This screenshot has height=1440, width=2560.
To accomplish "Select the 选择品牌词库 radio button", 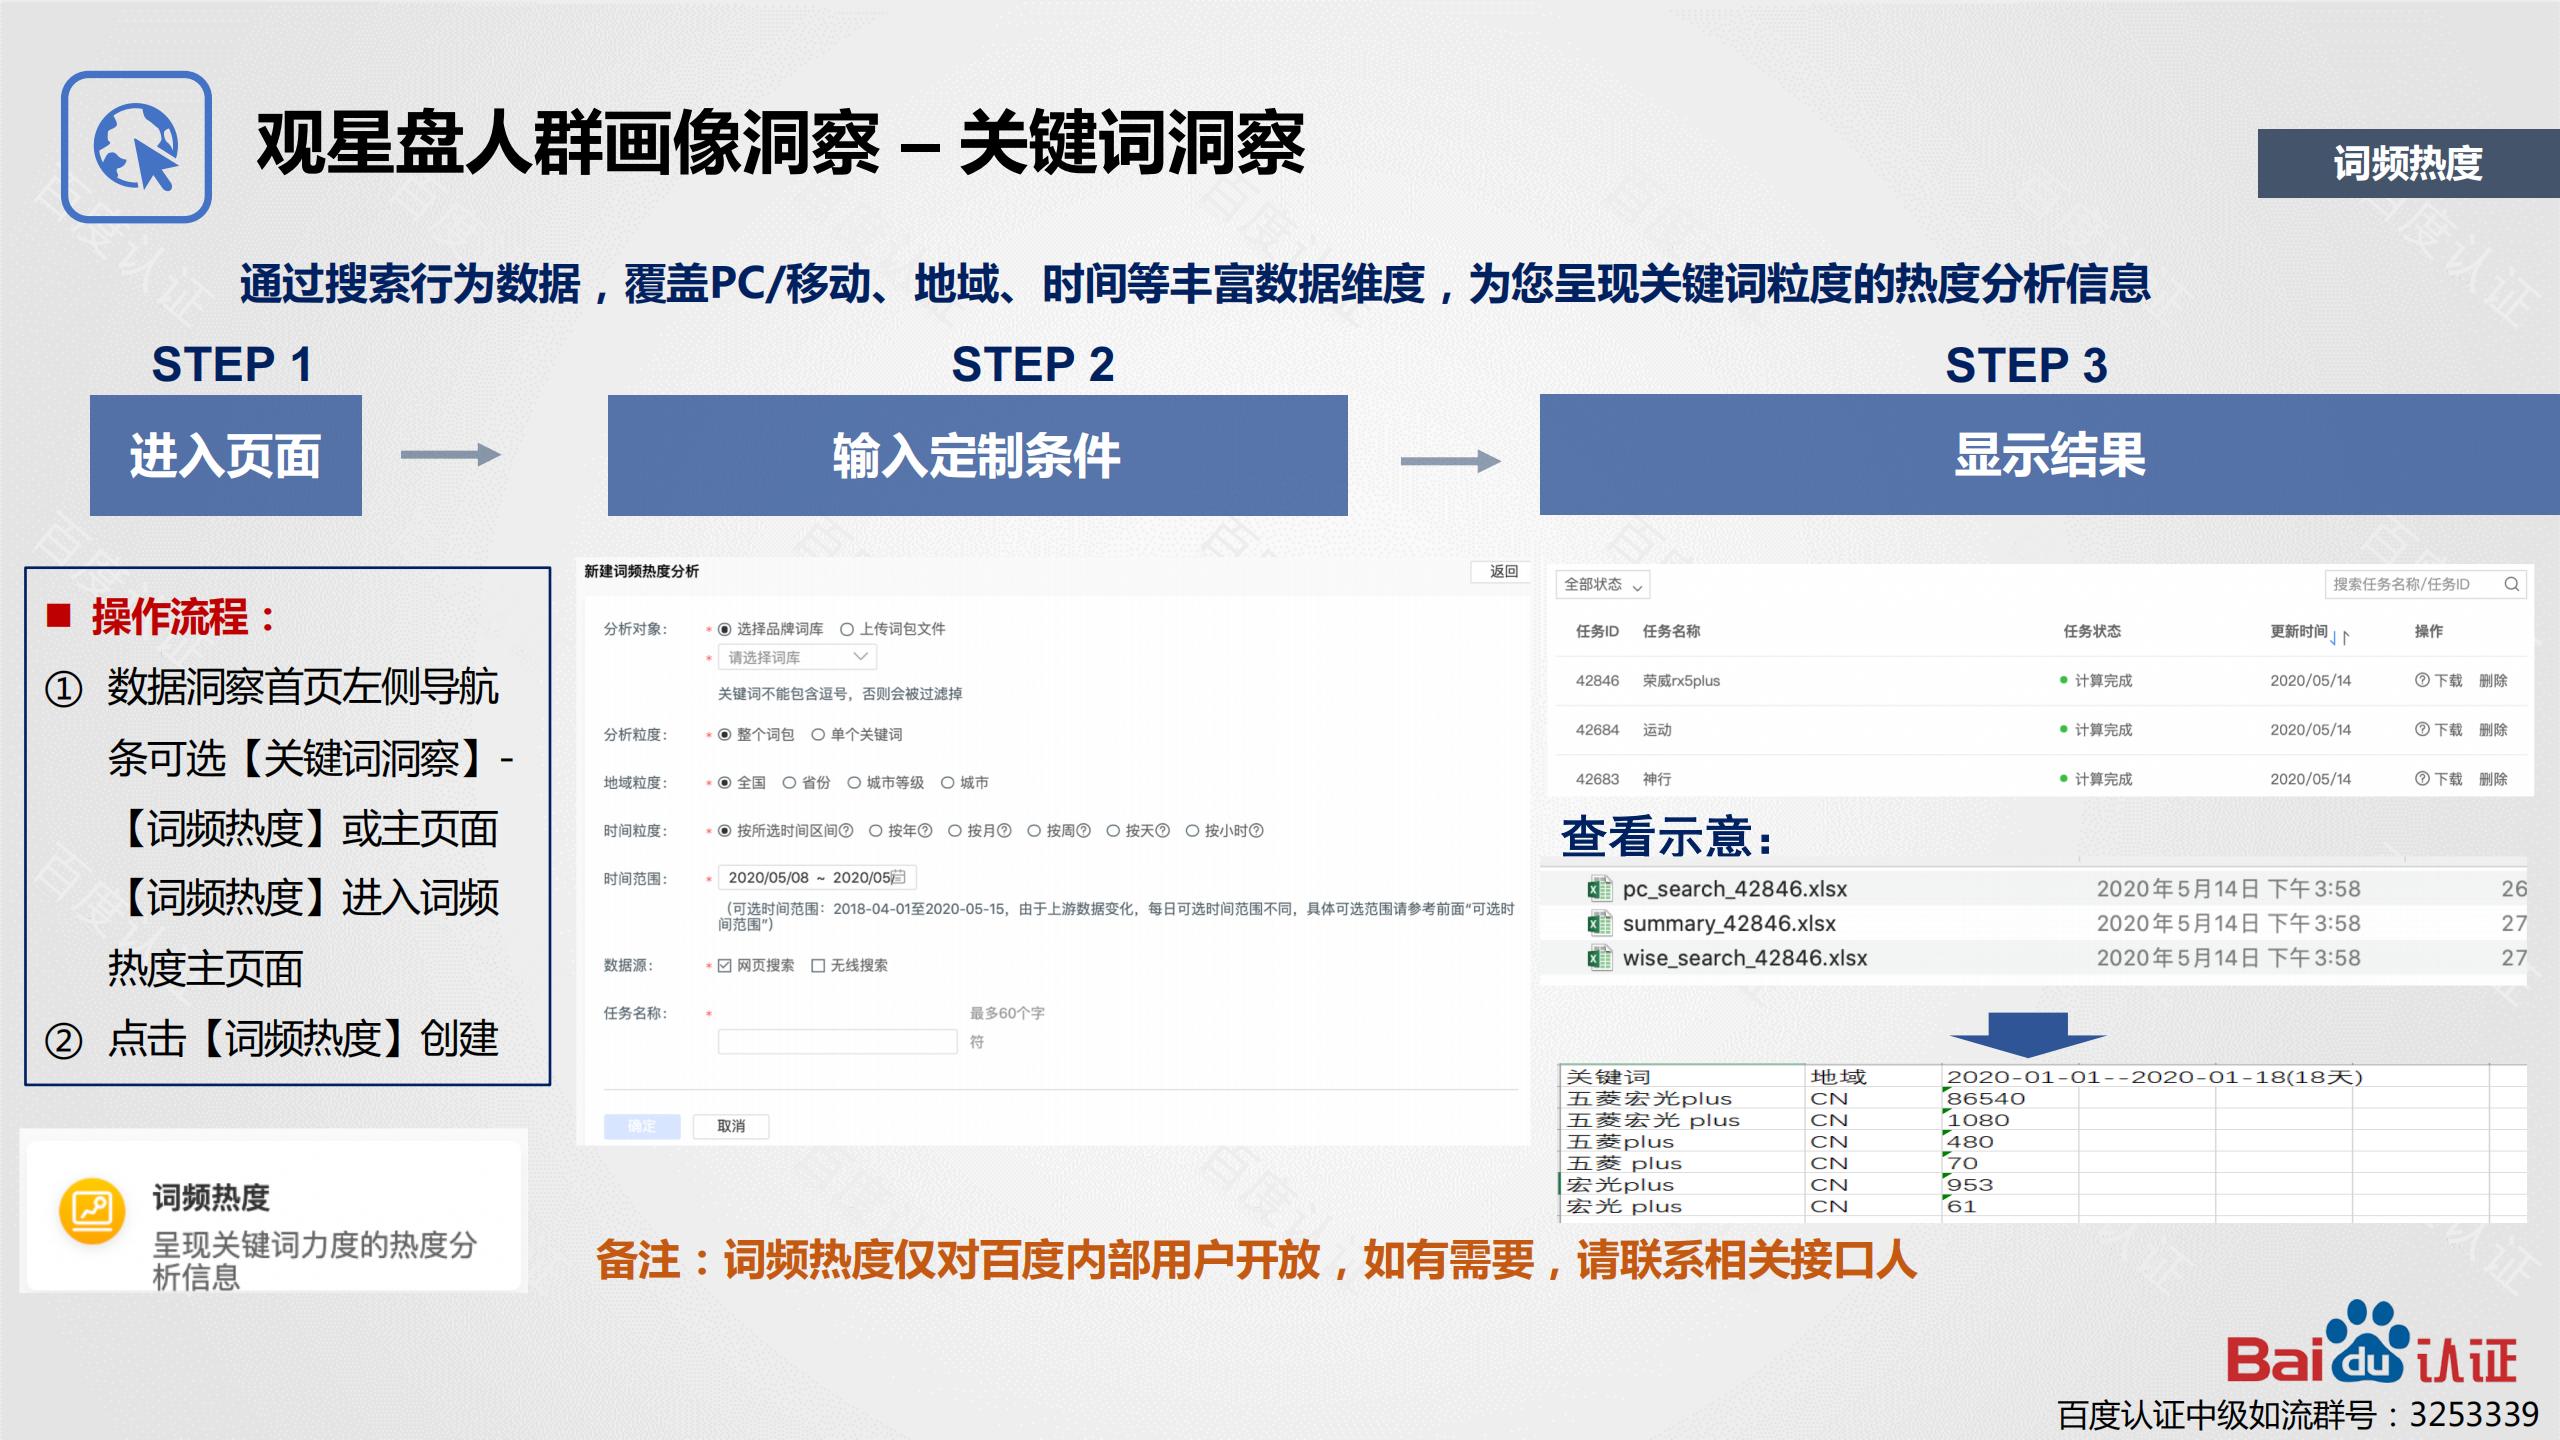I will point(725,629).
